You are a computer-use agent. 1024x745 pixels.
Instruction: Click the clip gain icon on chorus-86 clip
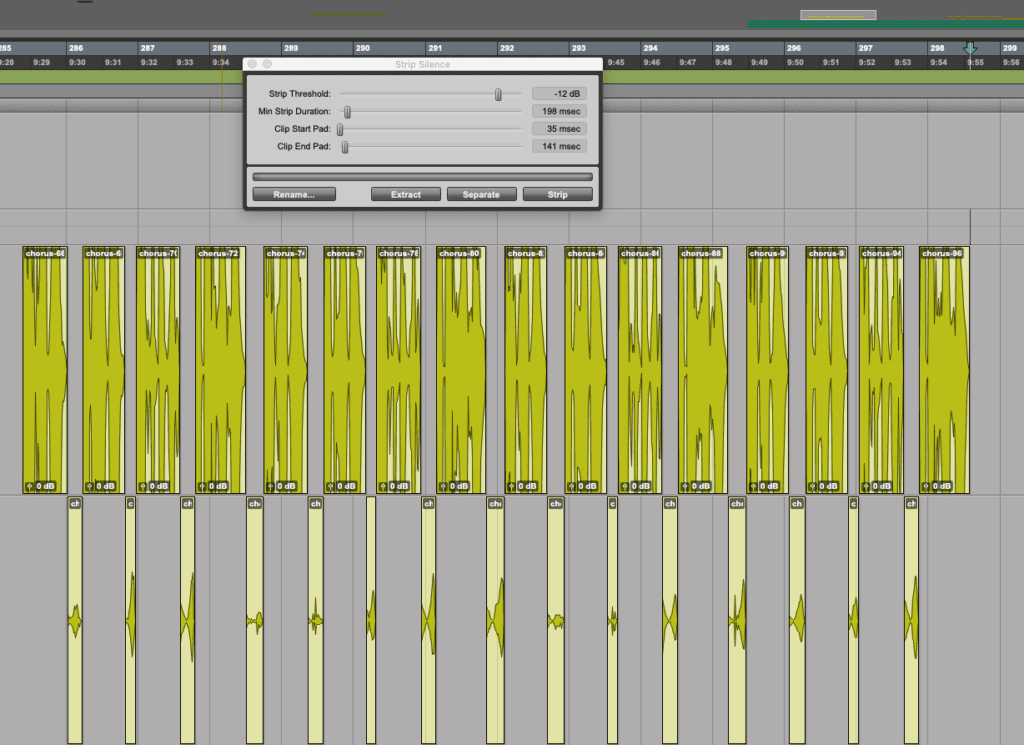pyautogui.click(x=625, y=486)
